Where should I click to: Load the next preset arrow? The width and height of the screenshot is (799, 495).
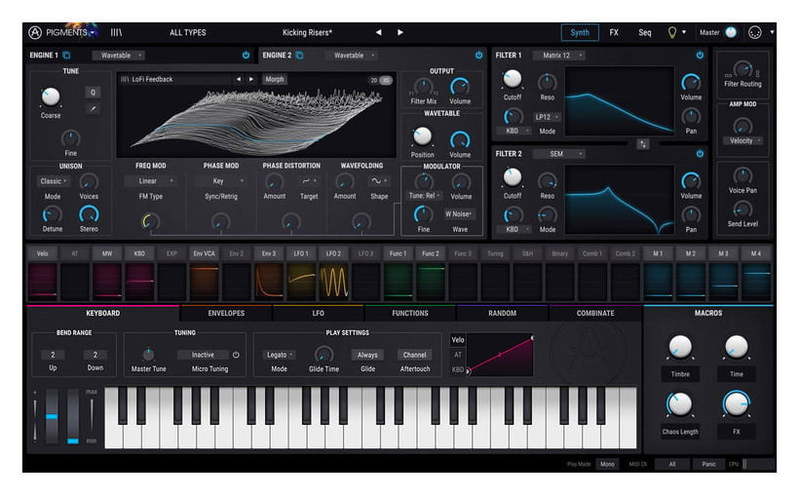[400, 33]
